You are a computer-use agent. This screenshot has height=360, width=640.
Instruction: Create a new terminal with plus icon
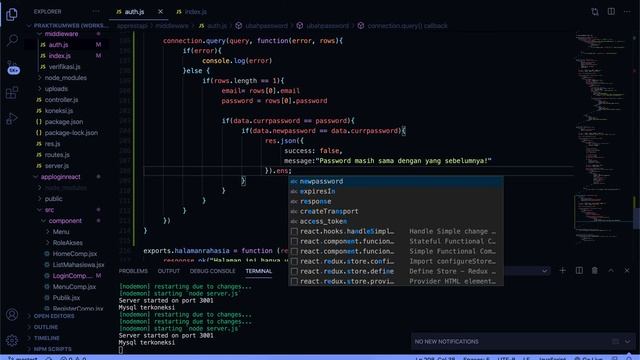click(562, 270)
